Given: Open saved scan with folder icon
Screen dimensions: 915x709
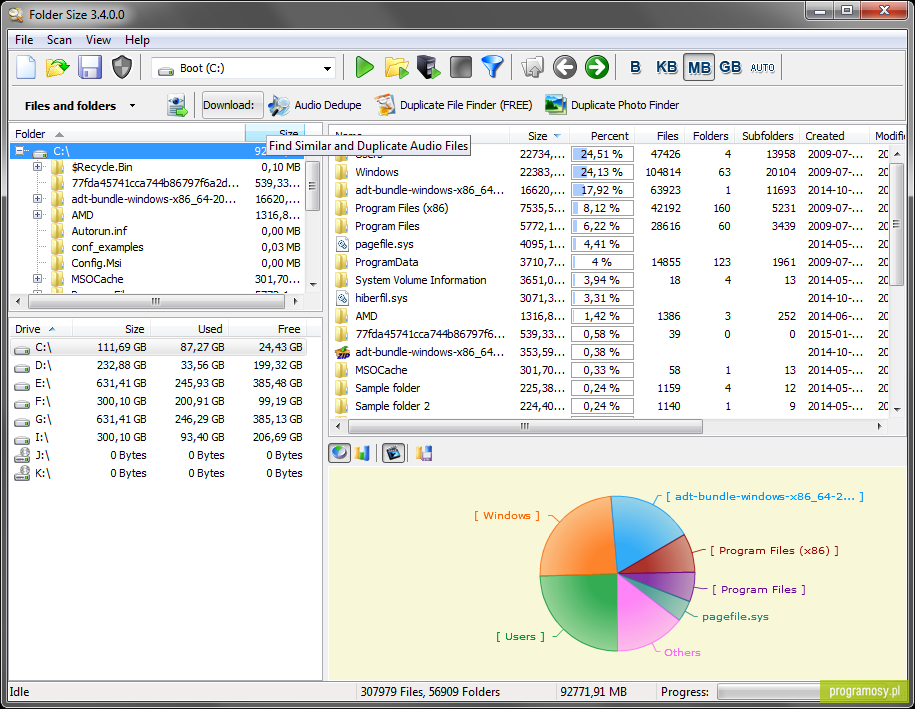Looking at the screenshot, I should pyautogui.click(x=57, y=68).
